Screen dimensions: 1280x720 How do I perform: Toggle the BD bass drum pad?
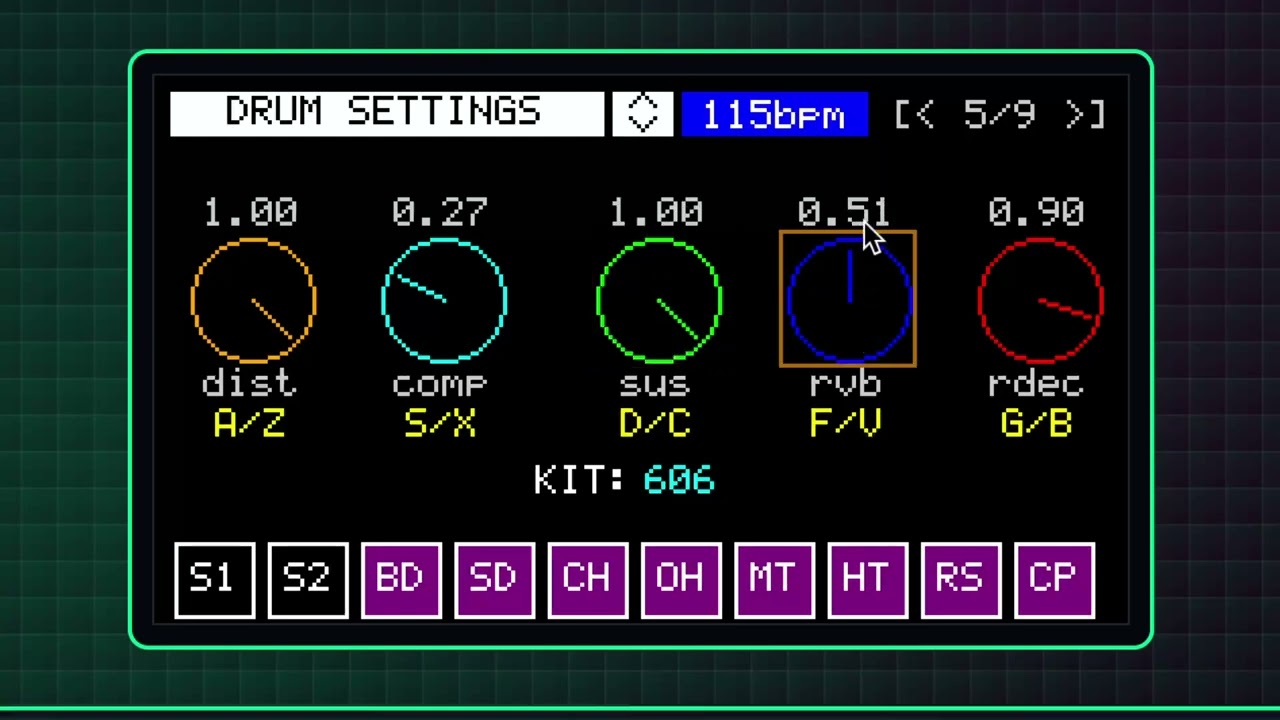pos(401,580)
